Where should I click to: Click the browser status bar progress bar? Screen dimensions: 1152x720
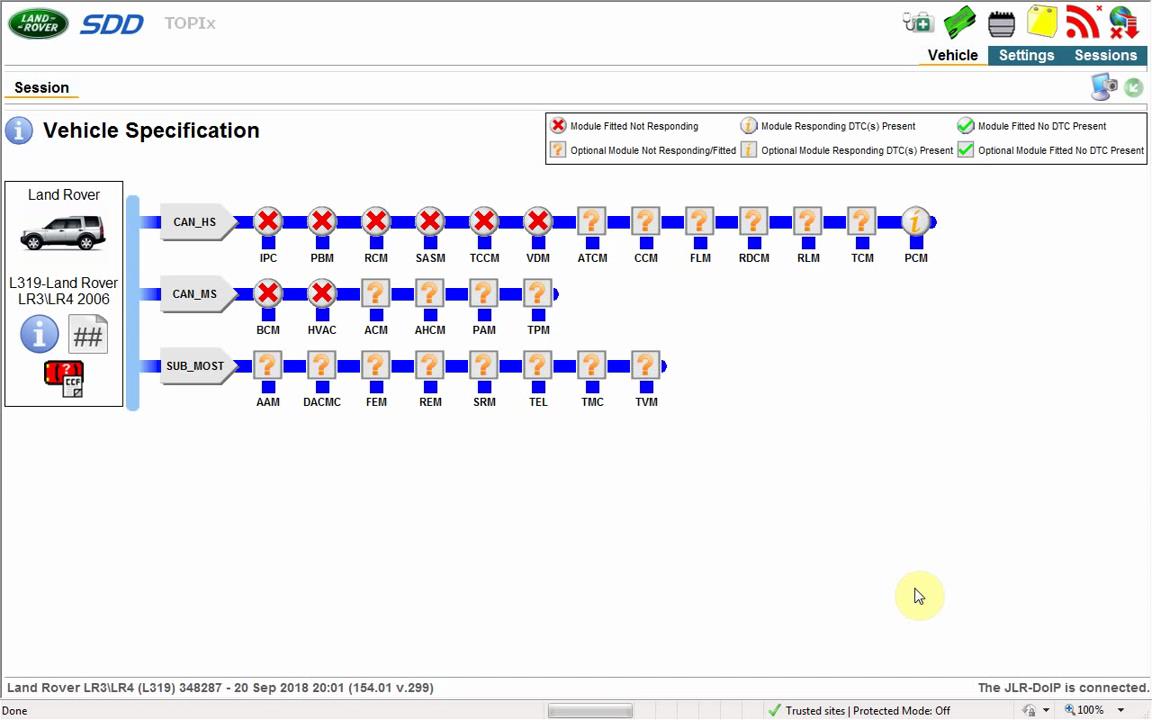click(590, 710)
